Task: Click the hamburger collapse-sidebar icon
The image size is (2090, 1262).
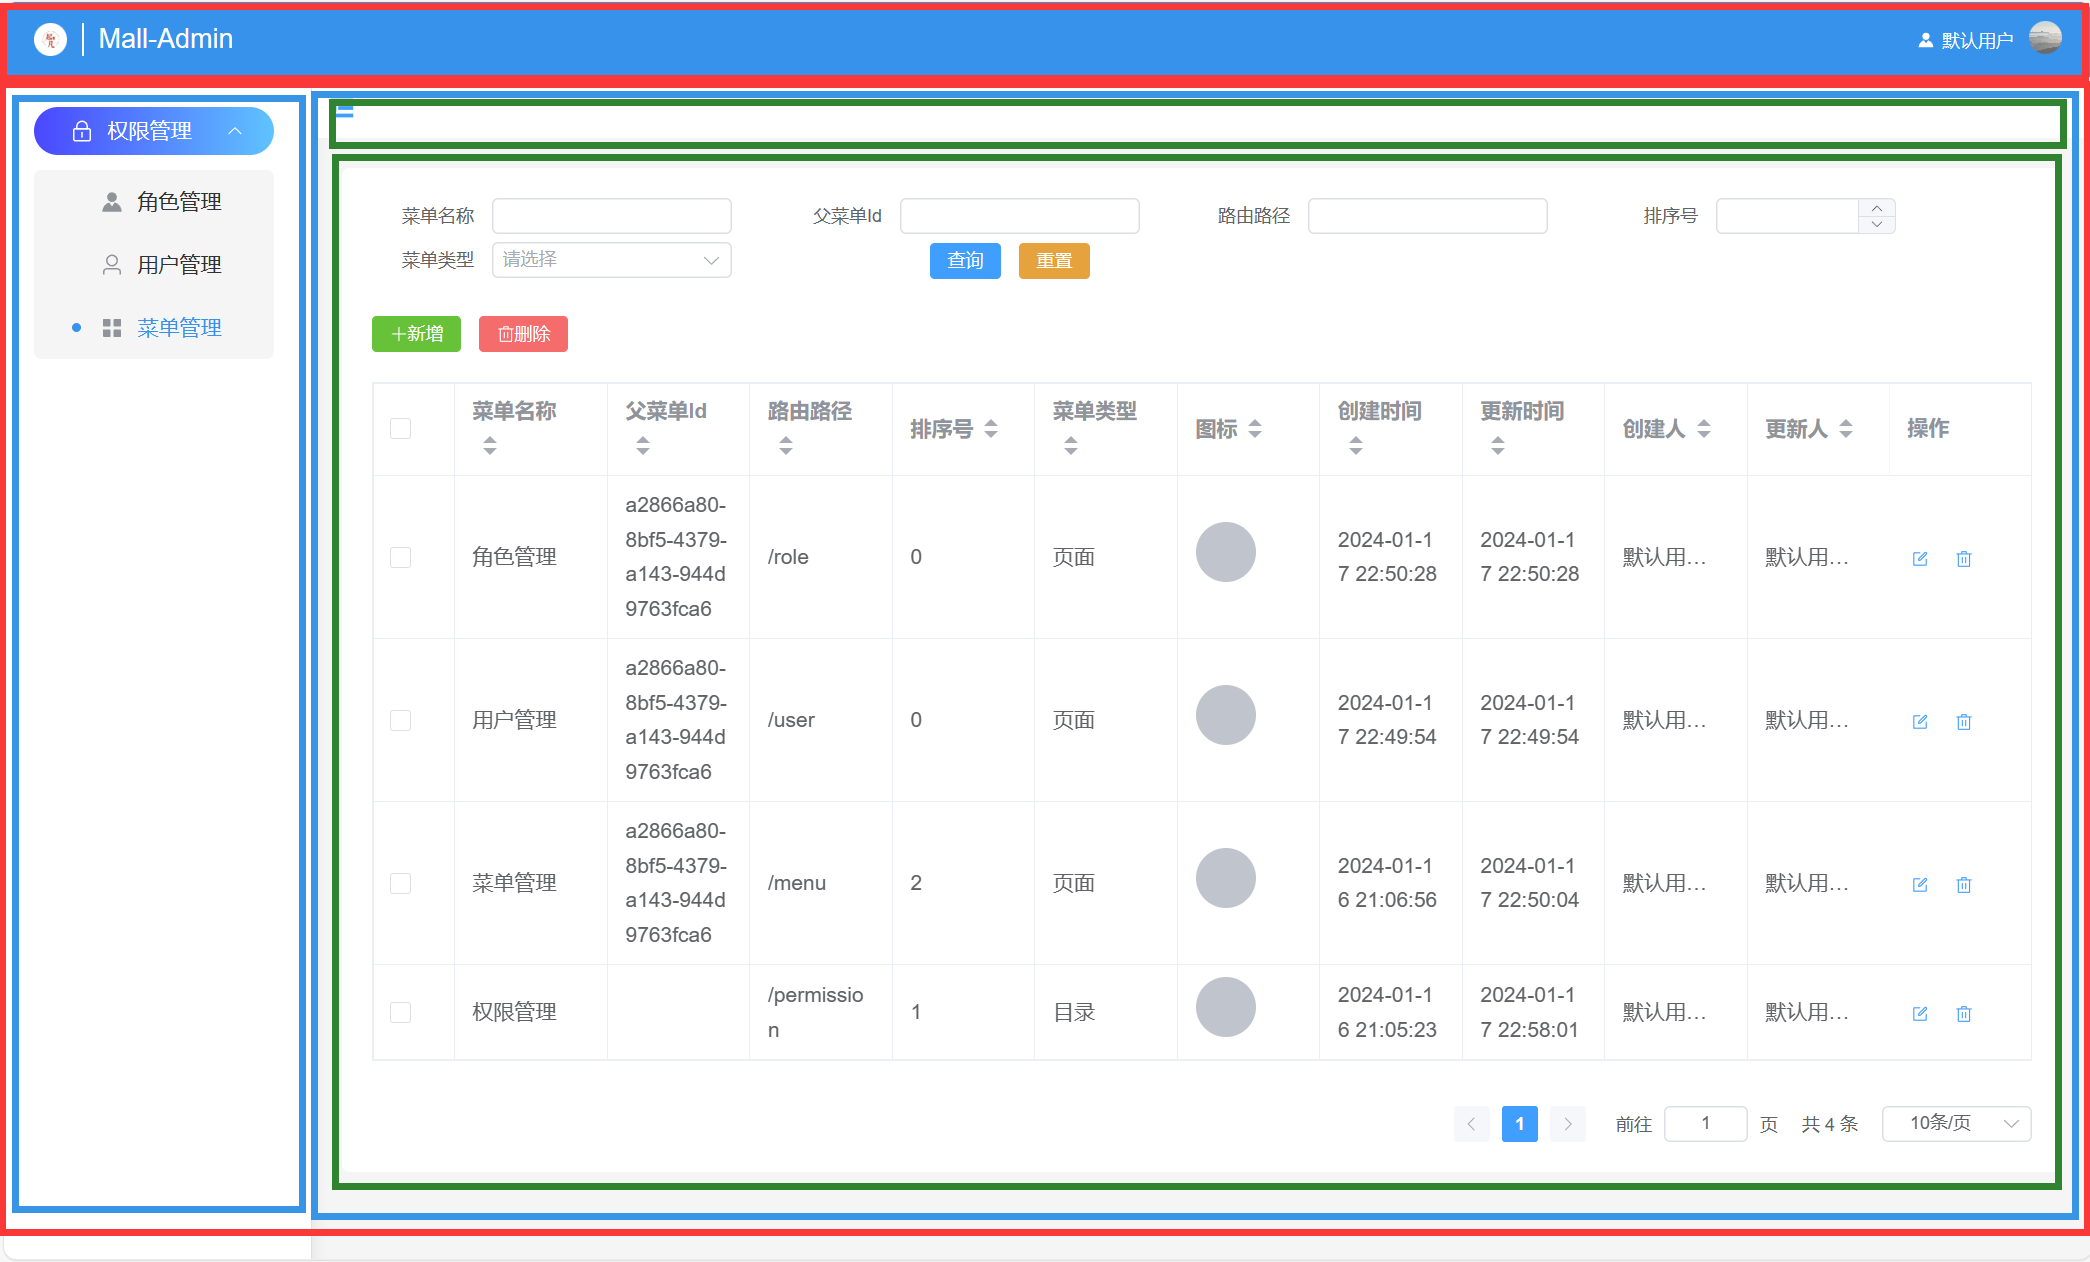Action: click(345, 111)
